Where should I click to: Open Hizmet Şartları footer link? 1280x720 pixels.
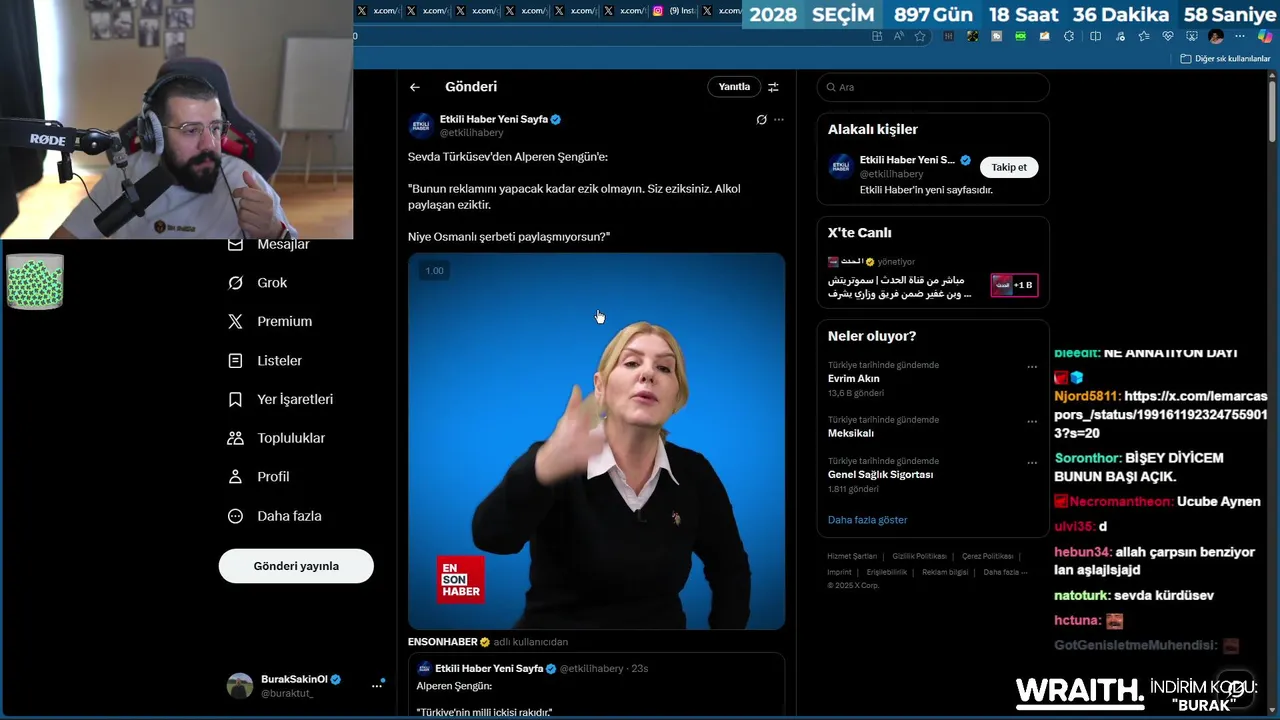coord(851,556)
